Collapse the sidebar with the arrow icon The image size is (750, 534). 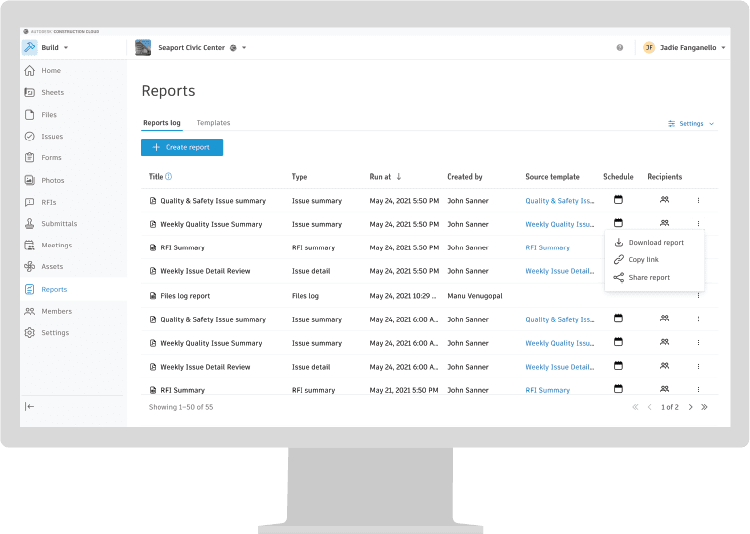coord(30,407)
